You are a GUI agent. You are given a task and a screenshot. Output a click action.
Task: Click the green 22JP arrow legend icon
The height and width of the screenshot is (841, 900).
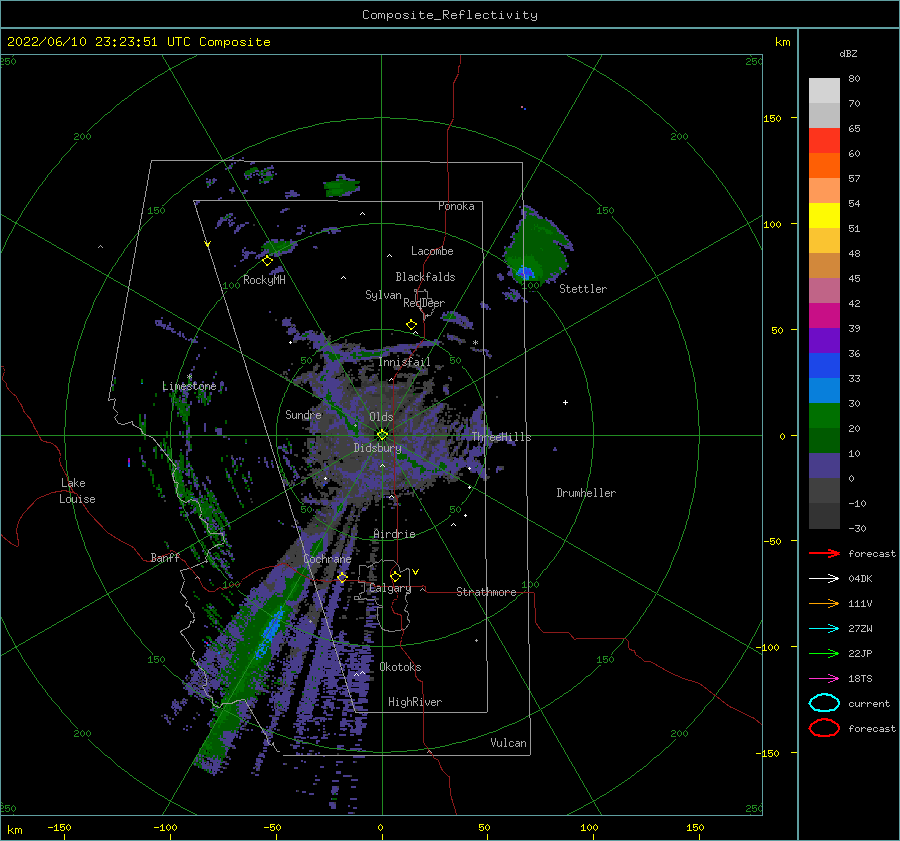click(824, 653)
